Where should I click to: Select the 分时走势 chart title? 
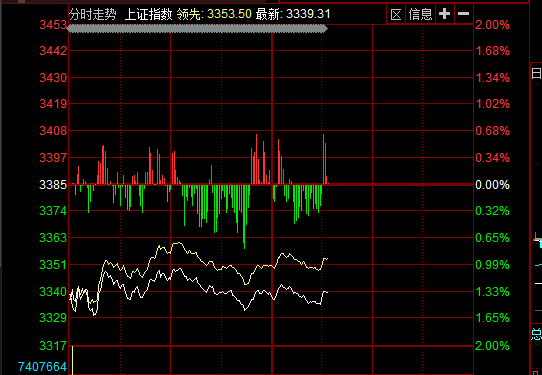pos(93,15)
